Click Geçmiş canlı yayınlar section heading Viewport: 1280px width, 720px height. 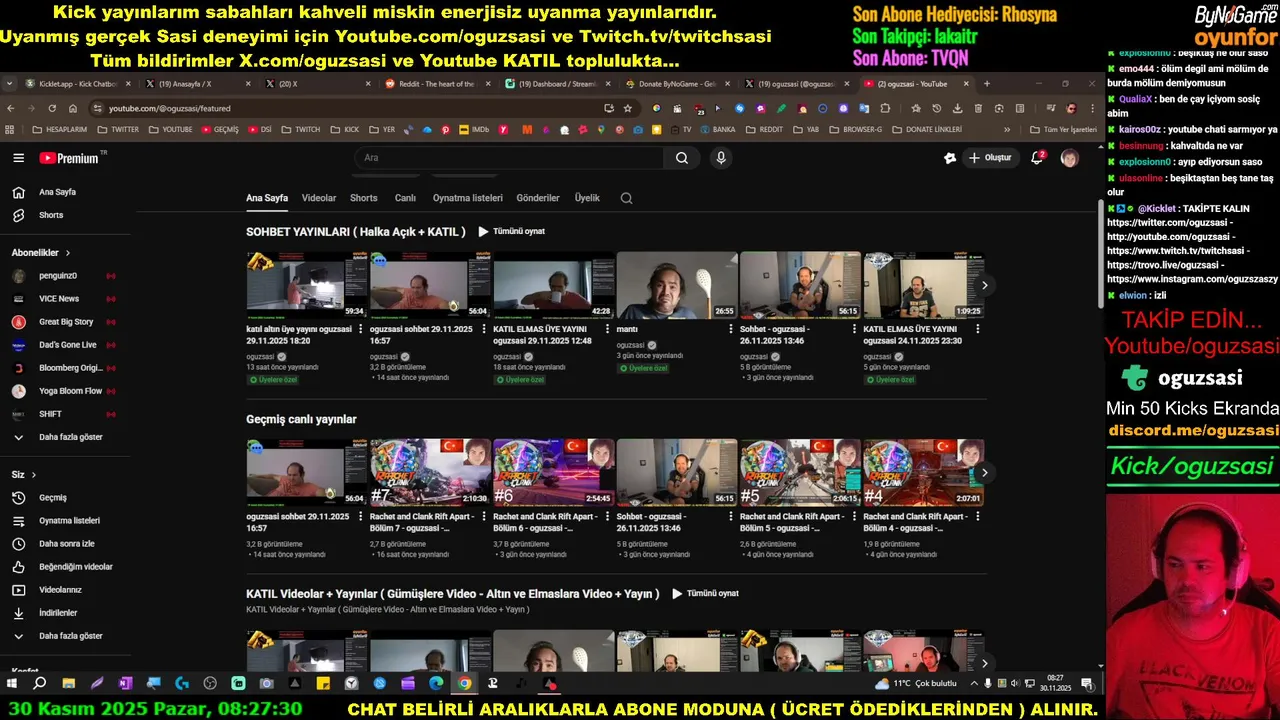[x=301, y=419]
